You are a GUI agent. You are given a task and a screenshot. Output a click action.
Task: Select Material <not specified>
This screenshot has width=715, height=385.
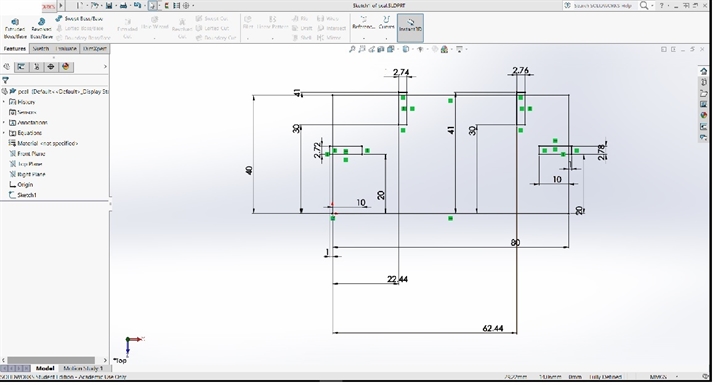(43, 143)
